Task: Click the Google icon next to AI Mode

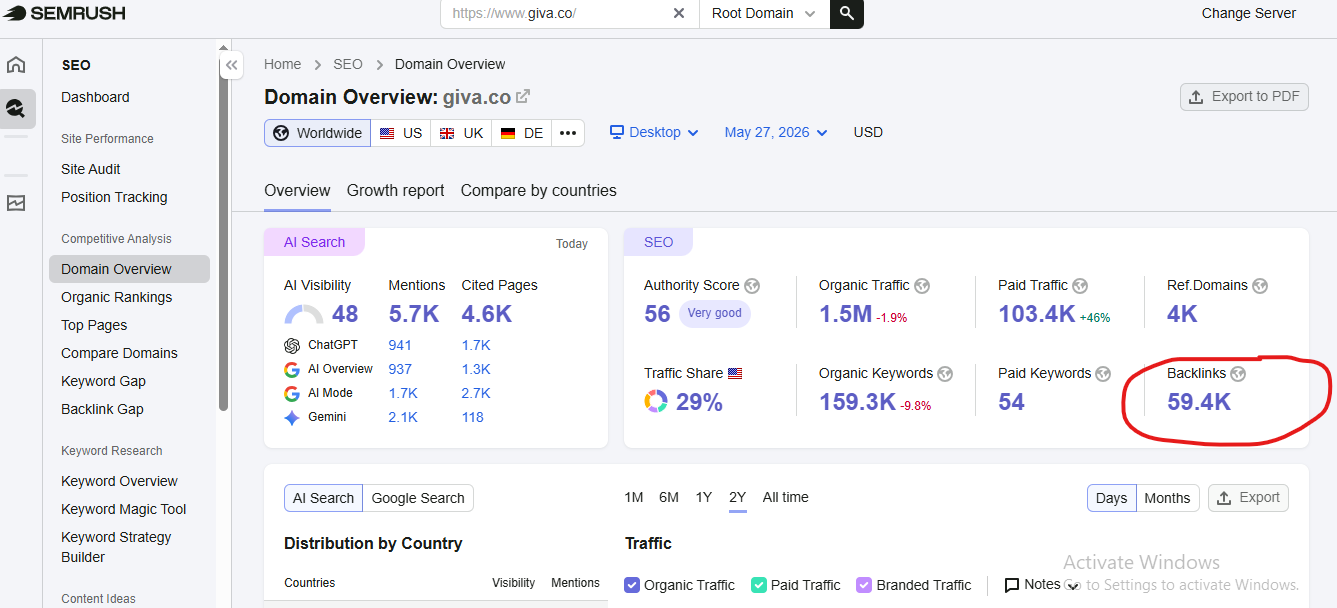Action: [x=292, y=393]
